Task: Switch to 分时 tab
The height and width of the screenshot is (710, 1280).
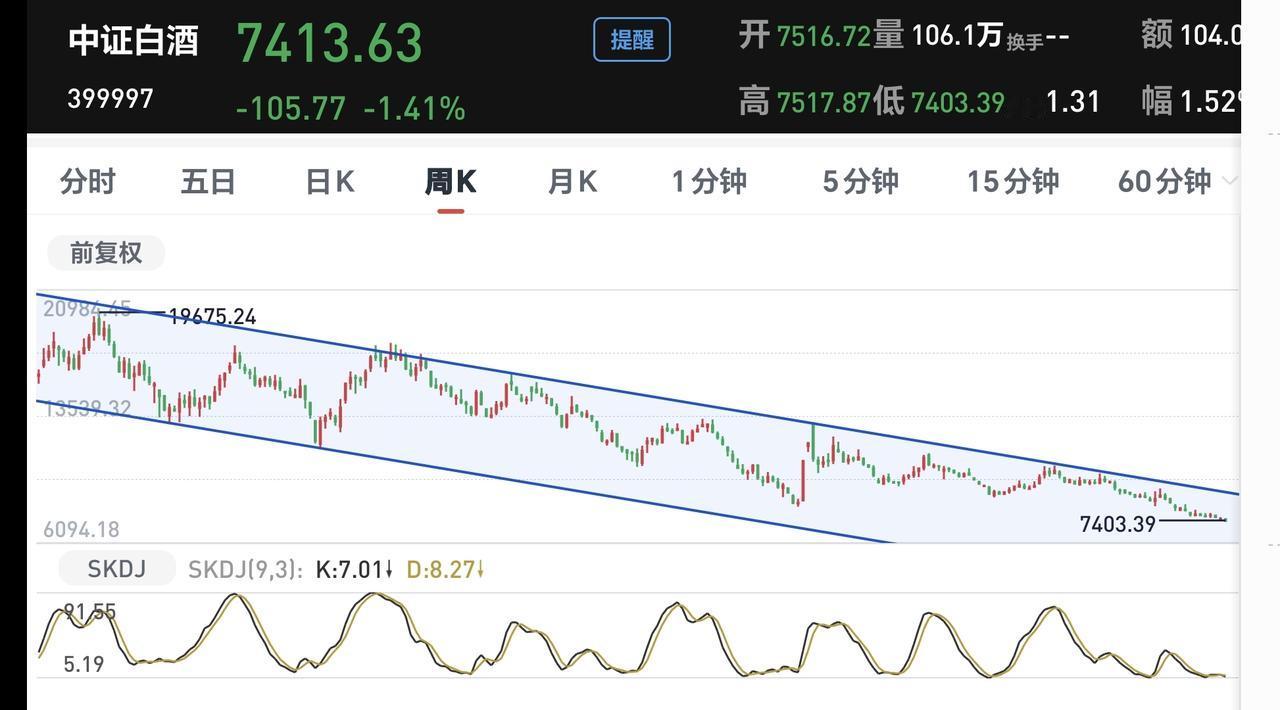Action: (x=88, y=182)
